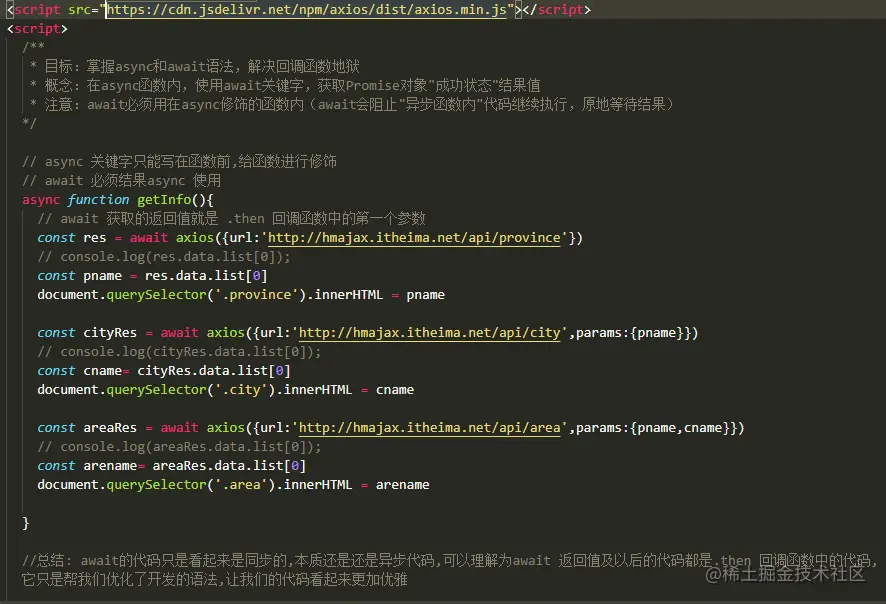Screen dimensions: 886x604
Task: Click comment line starting '// await 必须结果async'
Action: 121,181
